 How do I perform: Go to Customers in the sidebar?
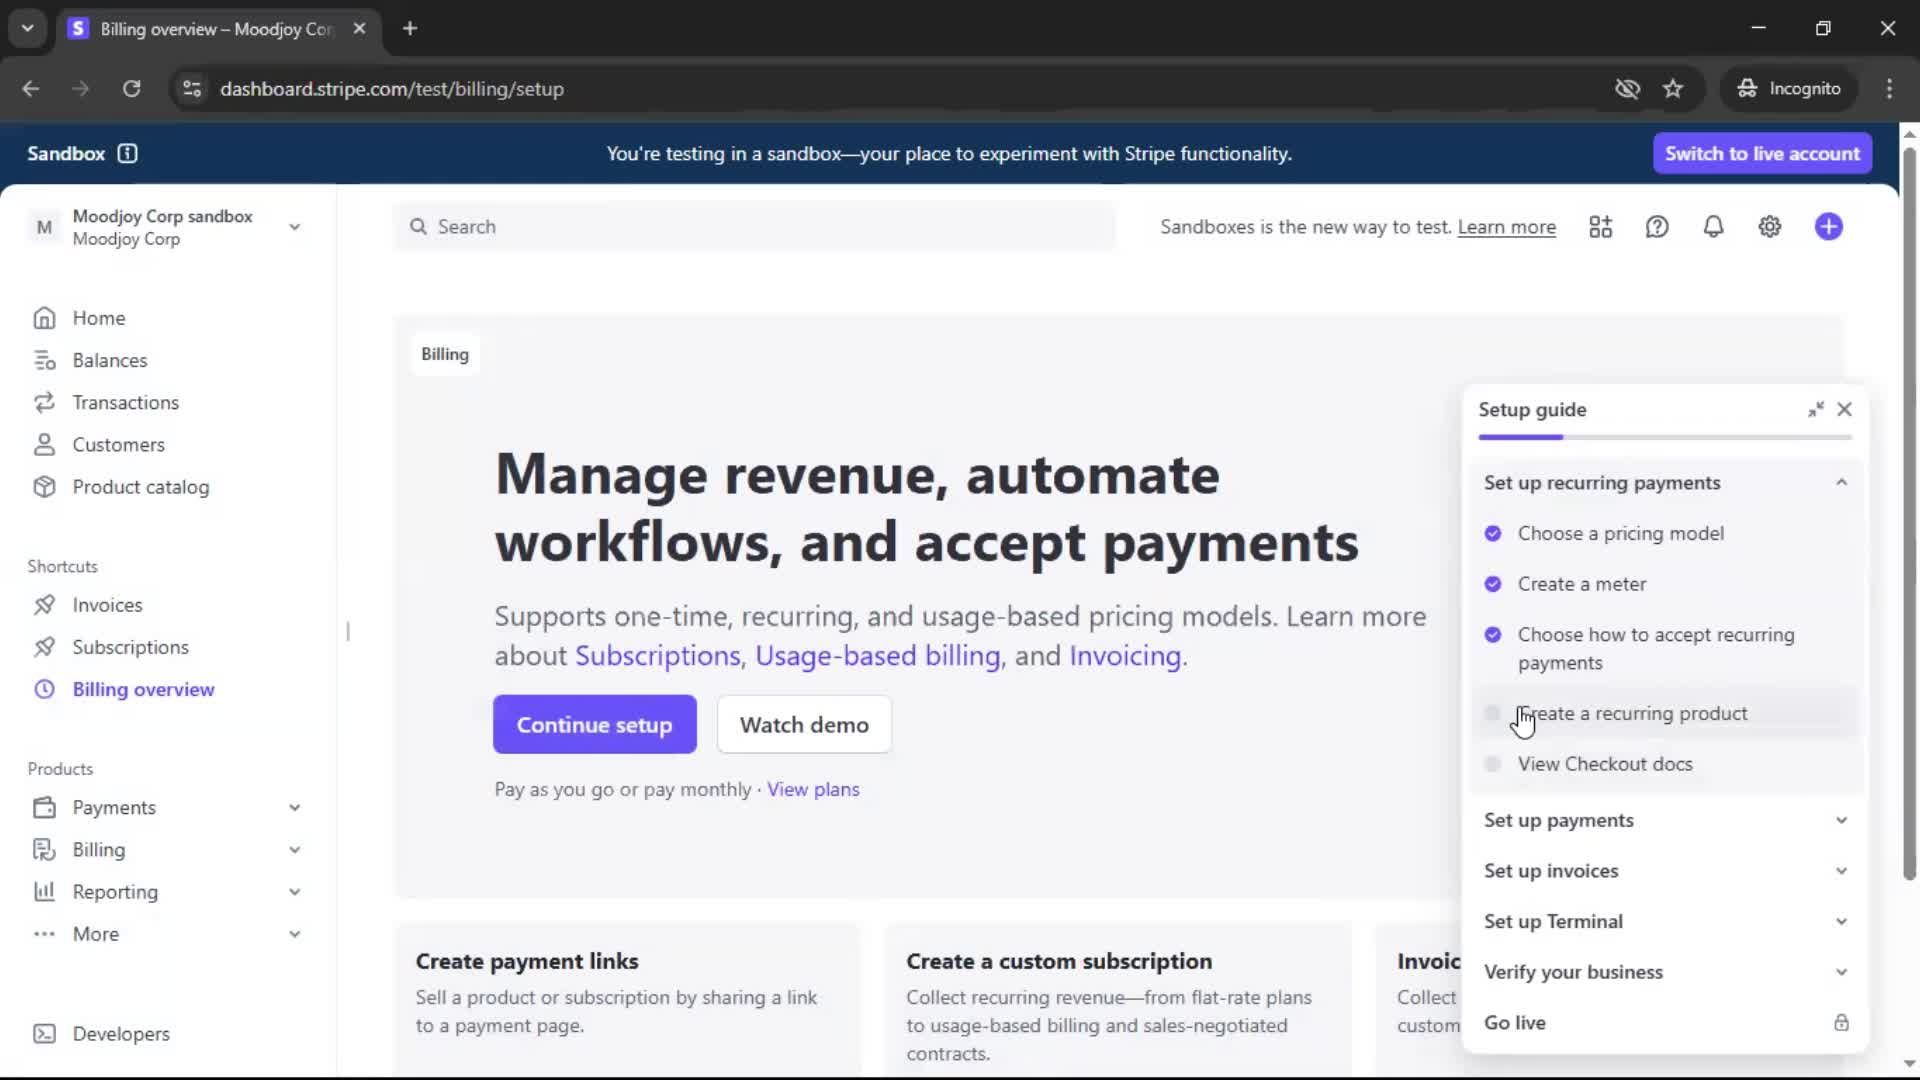pyautogui.click(x=118, y=445)
